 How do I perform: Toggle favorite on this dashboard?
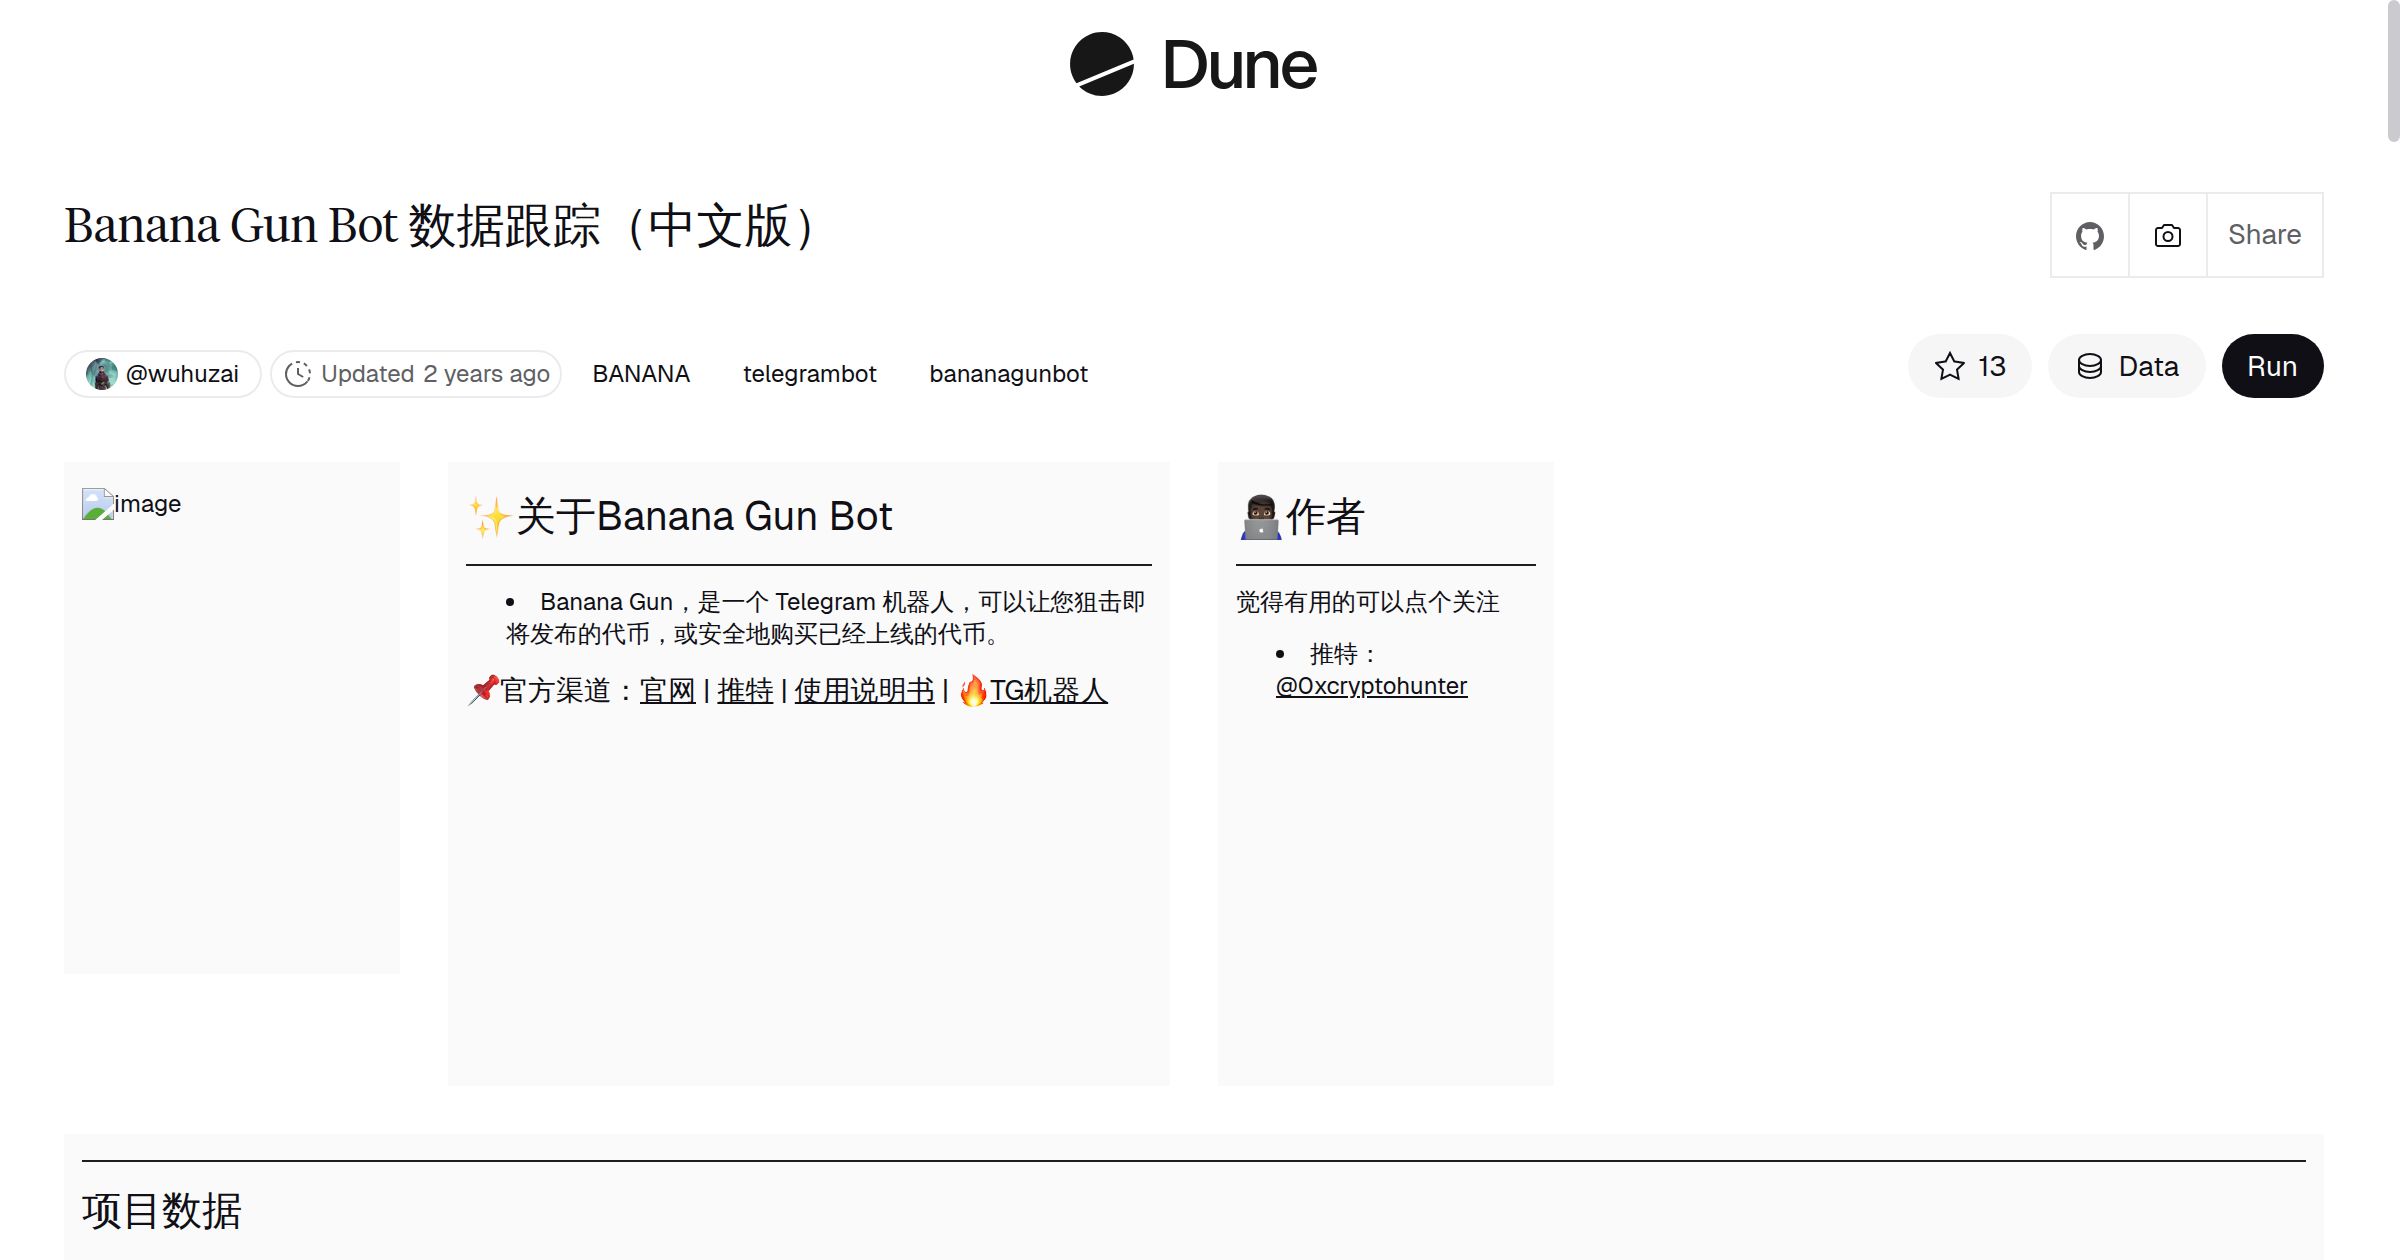(1970, 366)
